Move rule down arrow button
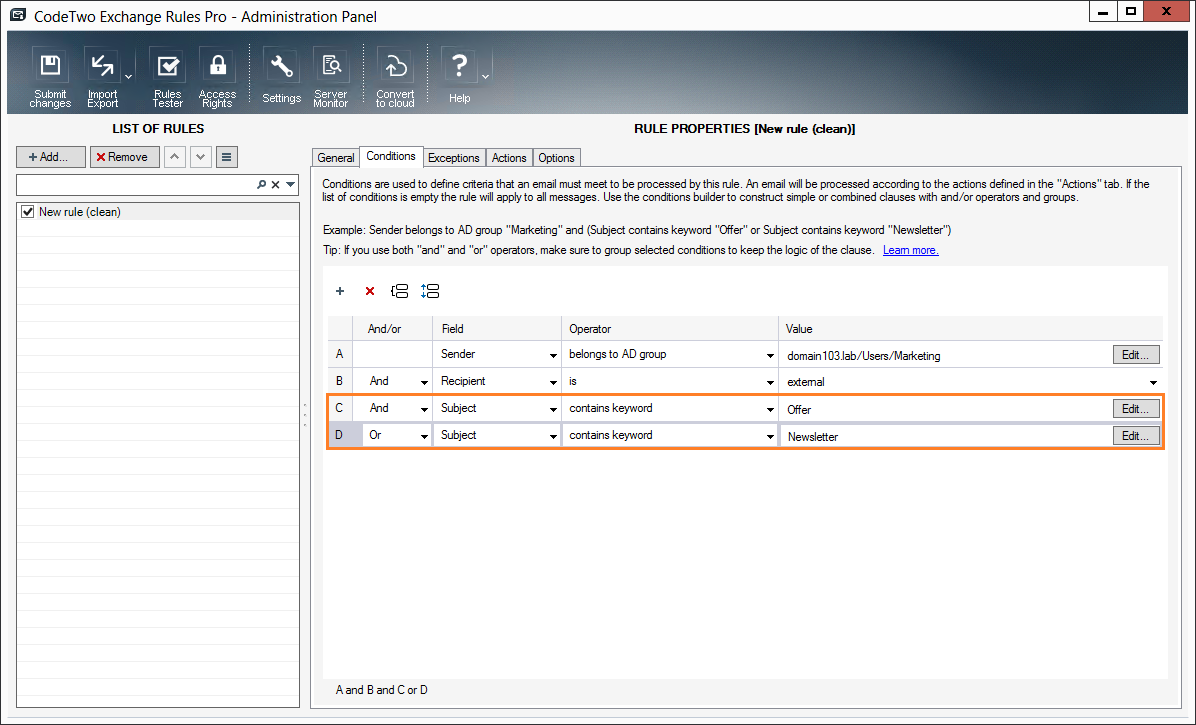The image size is (1196, 725). pos(201,157)
